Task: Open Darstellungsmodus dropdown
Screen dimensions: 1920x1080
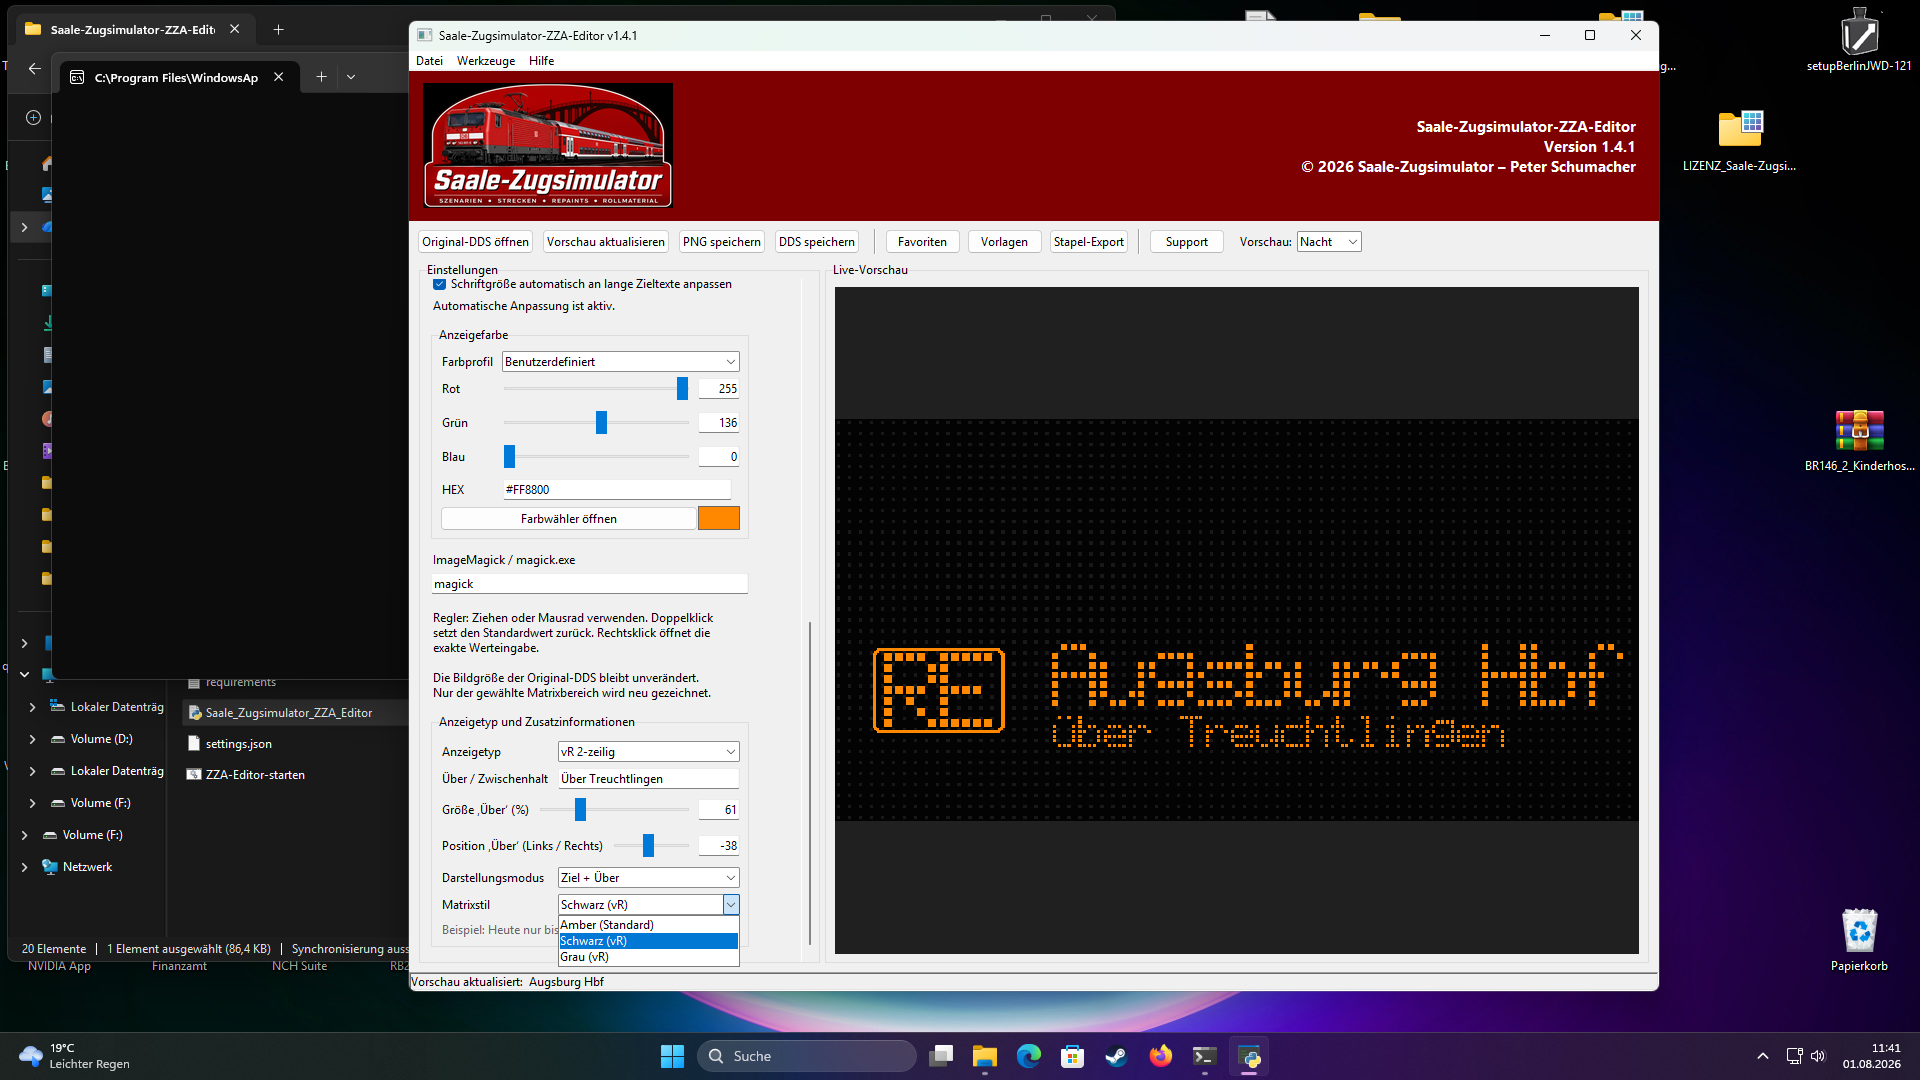Action: pyautogui.click(x=648, y=878)
